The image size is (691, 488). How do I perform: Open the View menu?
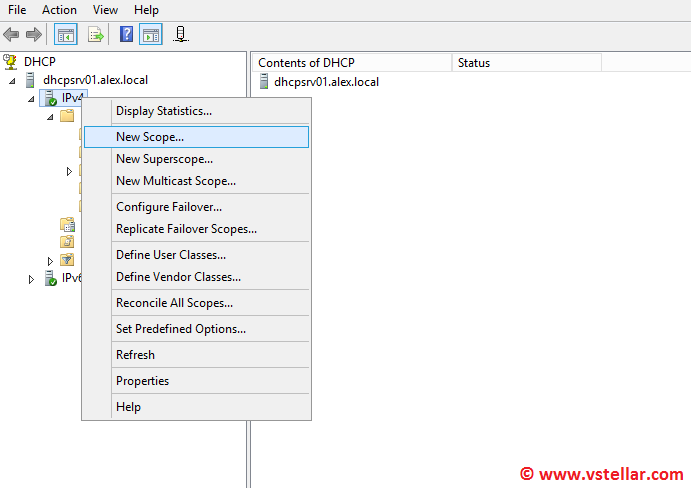tap(105, 10)
